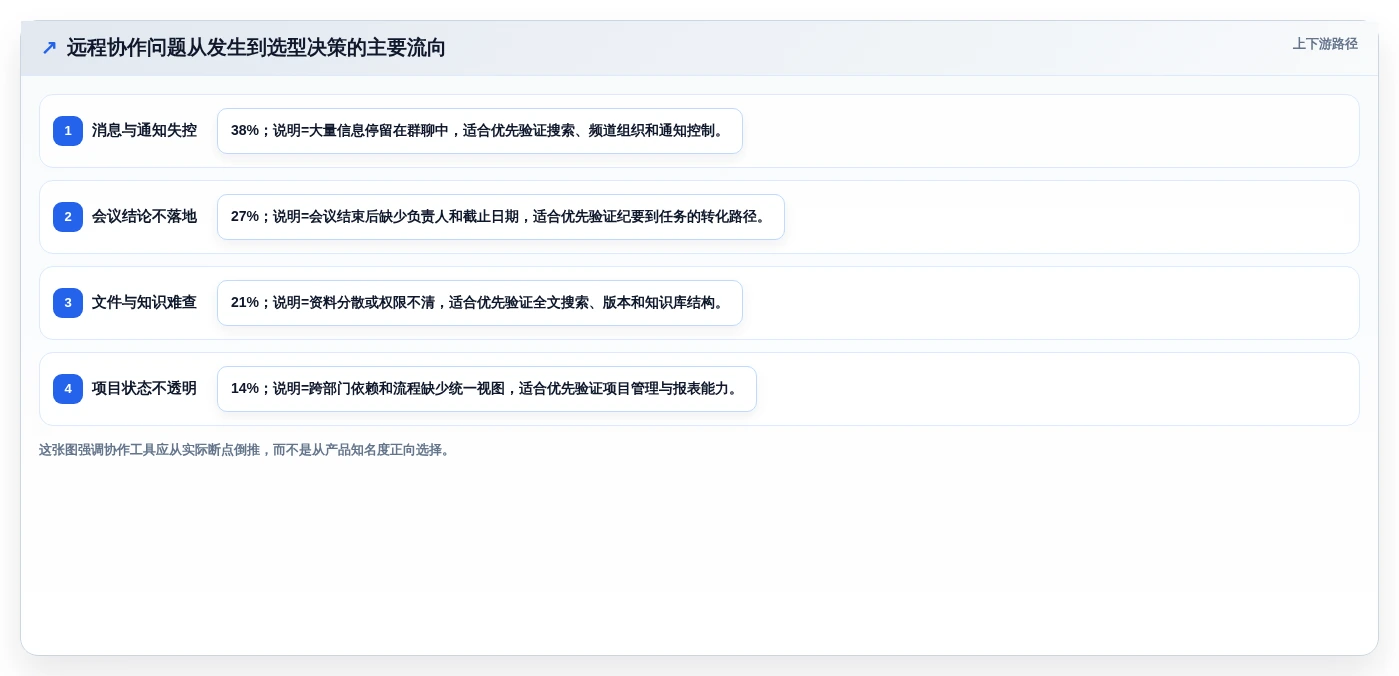This screenshot has height=676, width=1399.
Task: Click the 项目状态不透明 label
Action: point(144,389)
